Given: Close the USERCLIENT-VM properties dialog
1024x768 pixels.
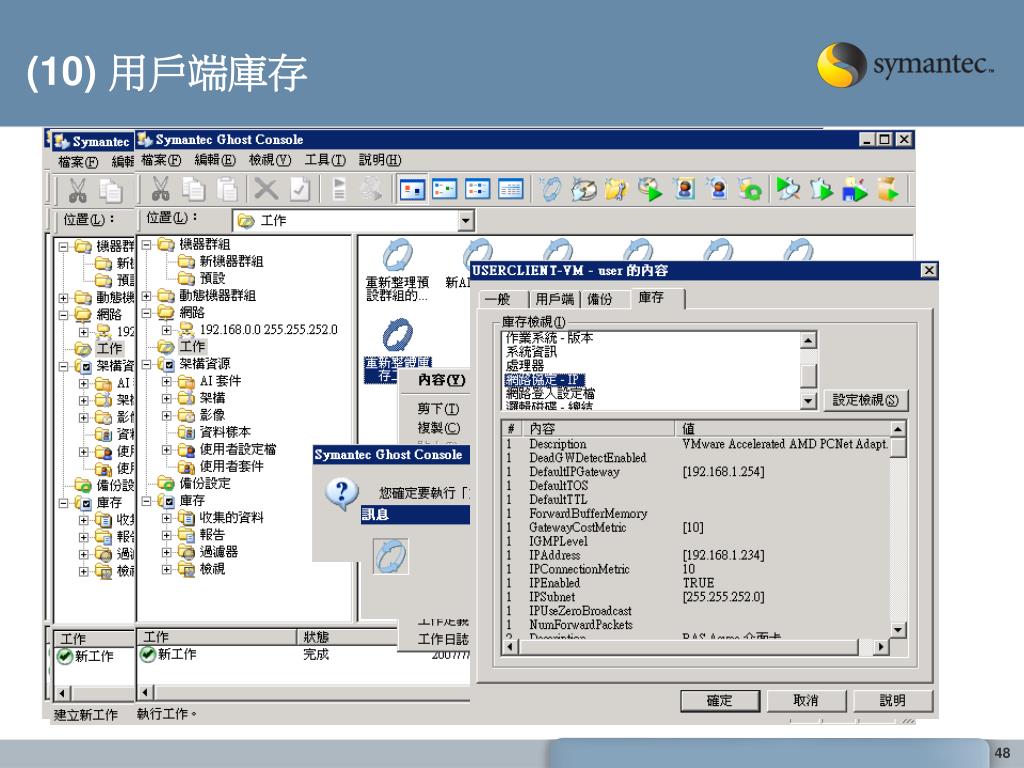Looking at the screenshot, I should pyautogui.click(x=929, y=270).
